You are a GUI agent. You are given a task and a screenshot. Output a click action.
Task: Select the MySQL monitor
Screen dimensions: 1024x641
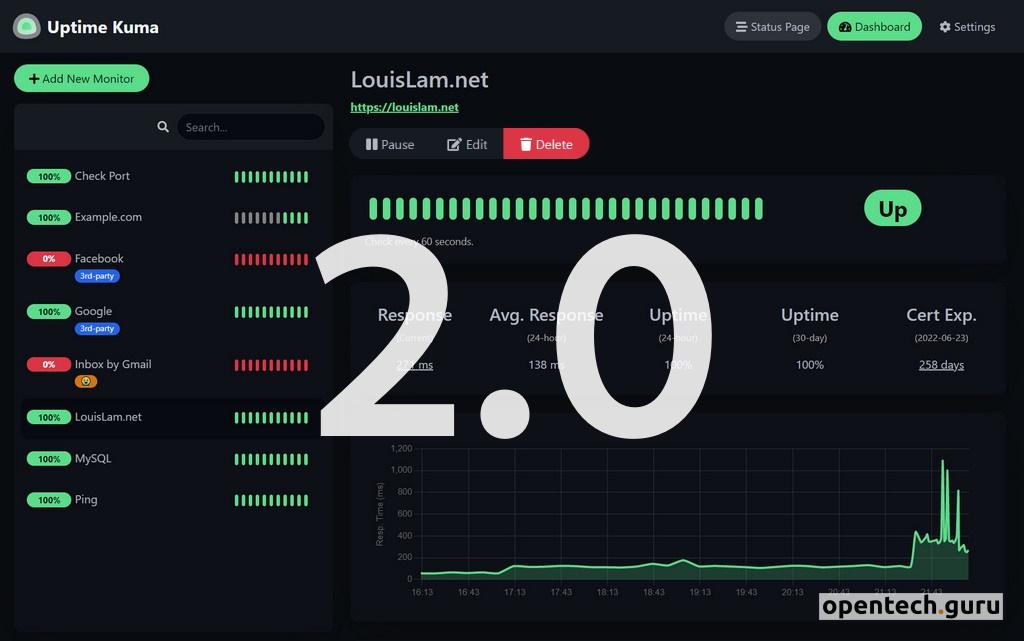pos(171,459)
